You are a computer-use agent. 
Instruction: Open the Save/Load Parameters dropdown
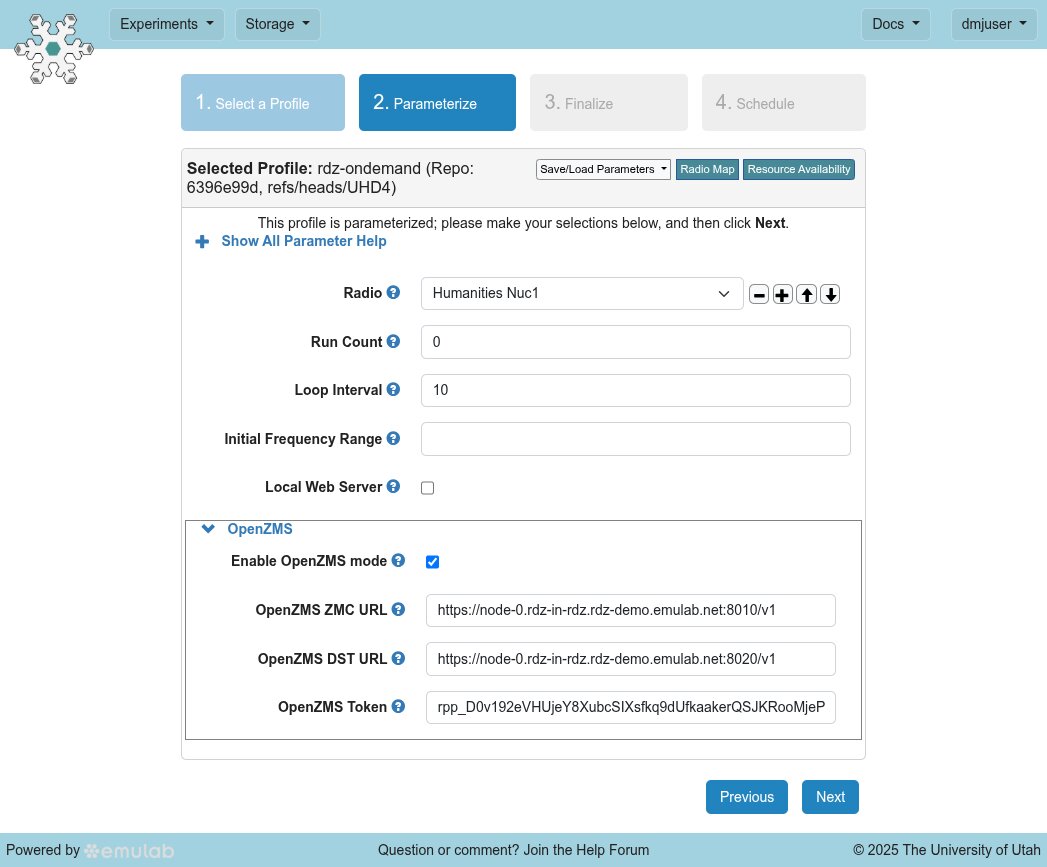point(603,170)
